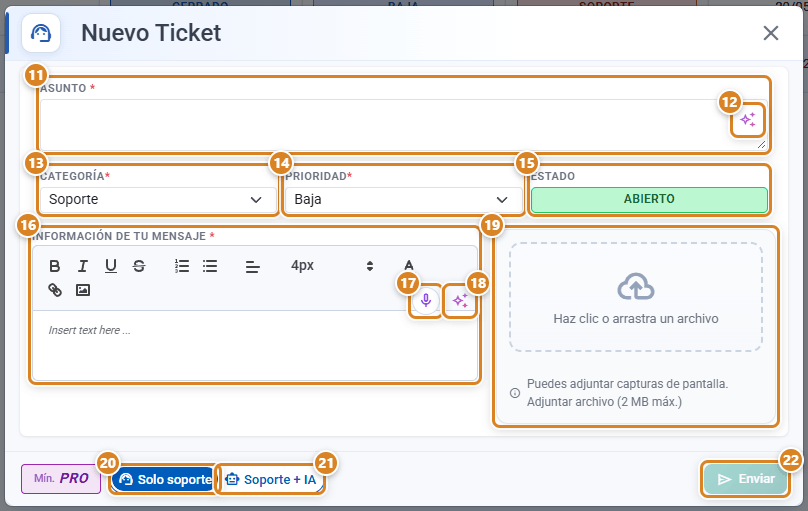Image resolution: width=808 pixels, height=511 pixels.
Task: Send the ticket with Enviar button
Action: [x=746, y=479]
